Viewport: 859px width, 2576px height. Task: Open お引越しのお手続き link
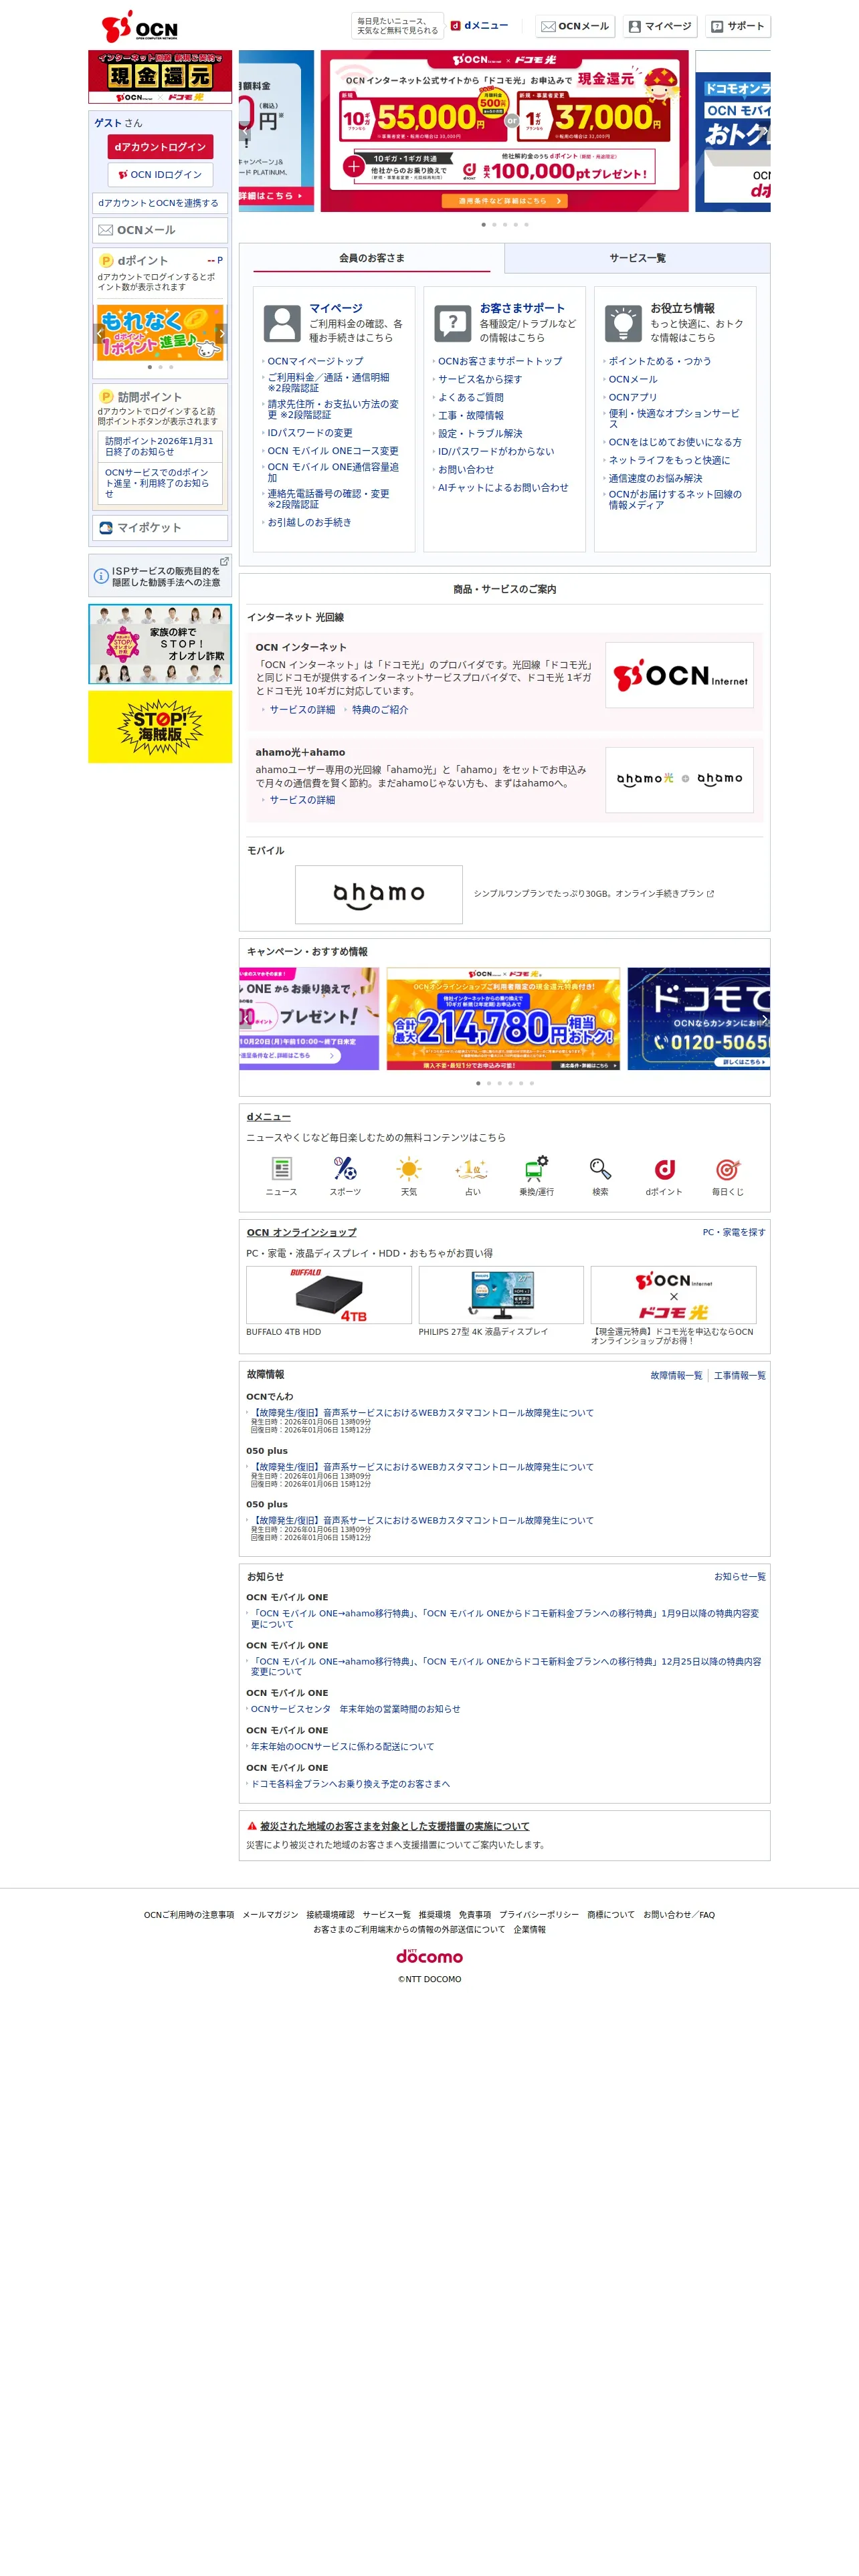point(309,522)
